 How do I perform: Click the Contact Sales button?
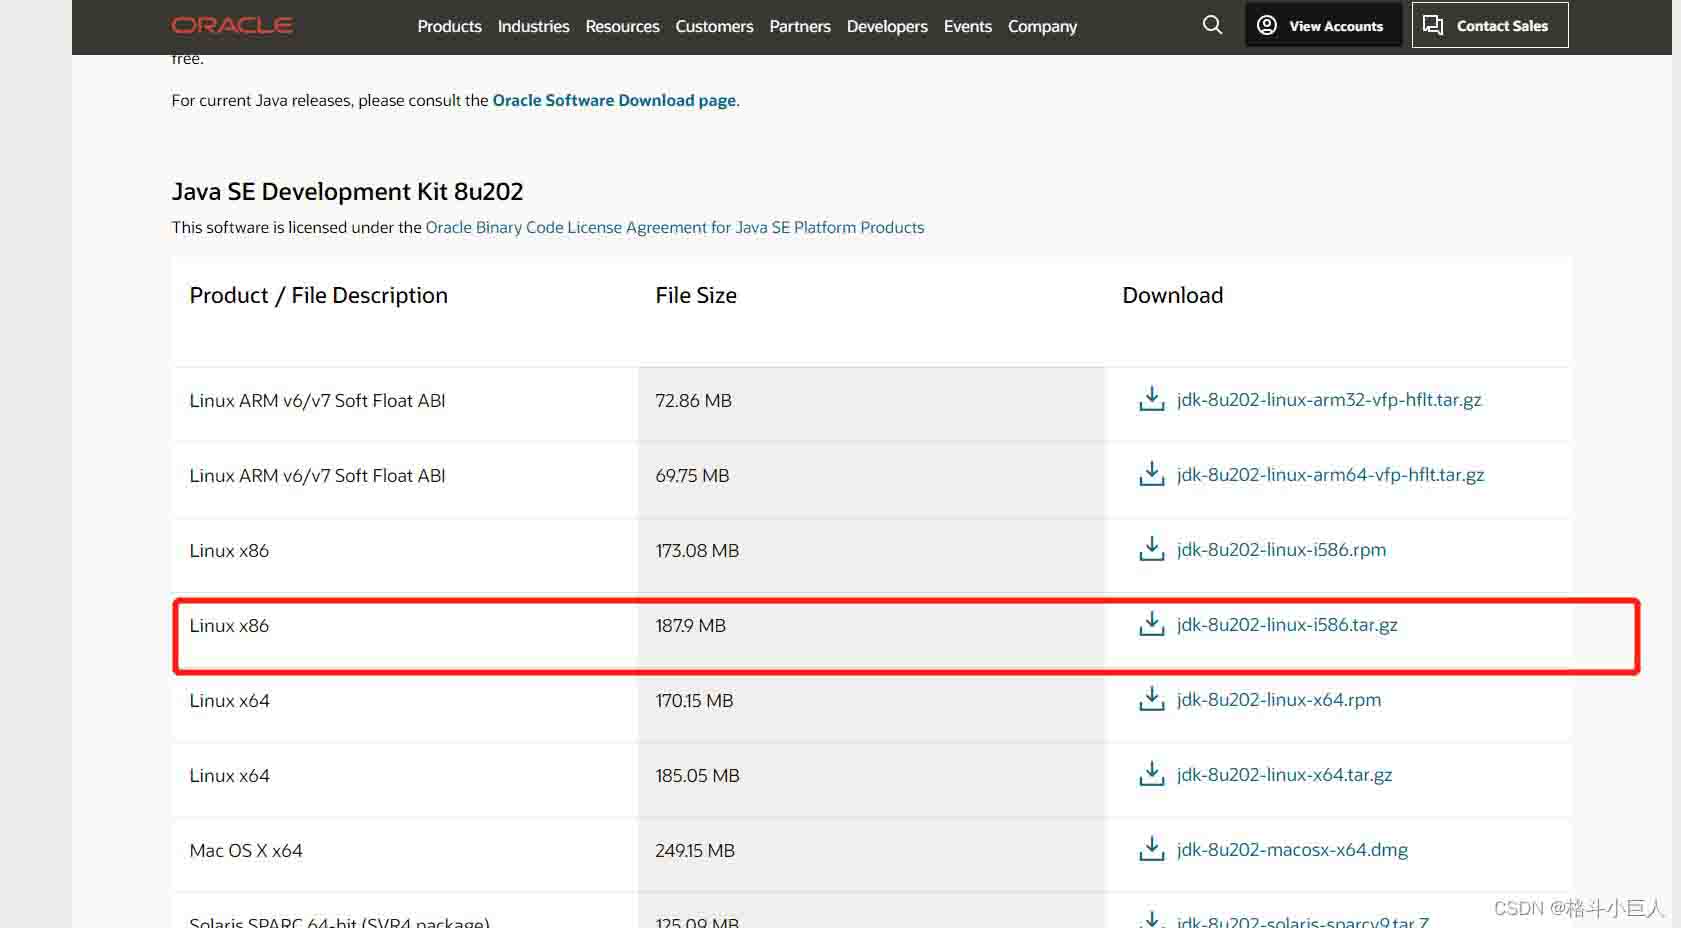(1490, 25)
